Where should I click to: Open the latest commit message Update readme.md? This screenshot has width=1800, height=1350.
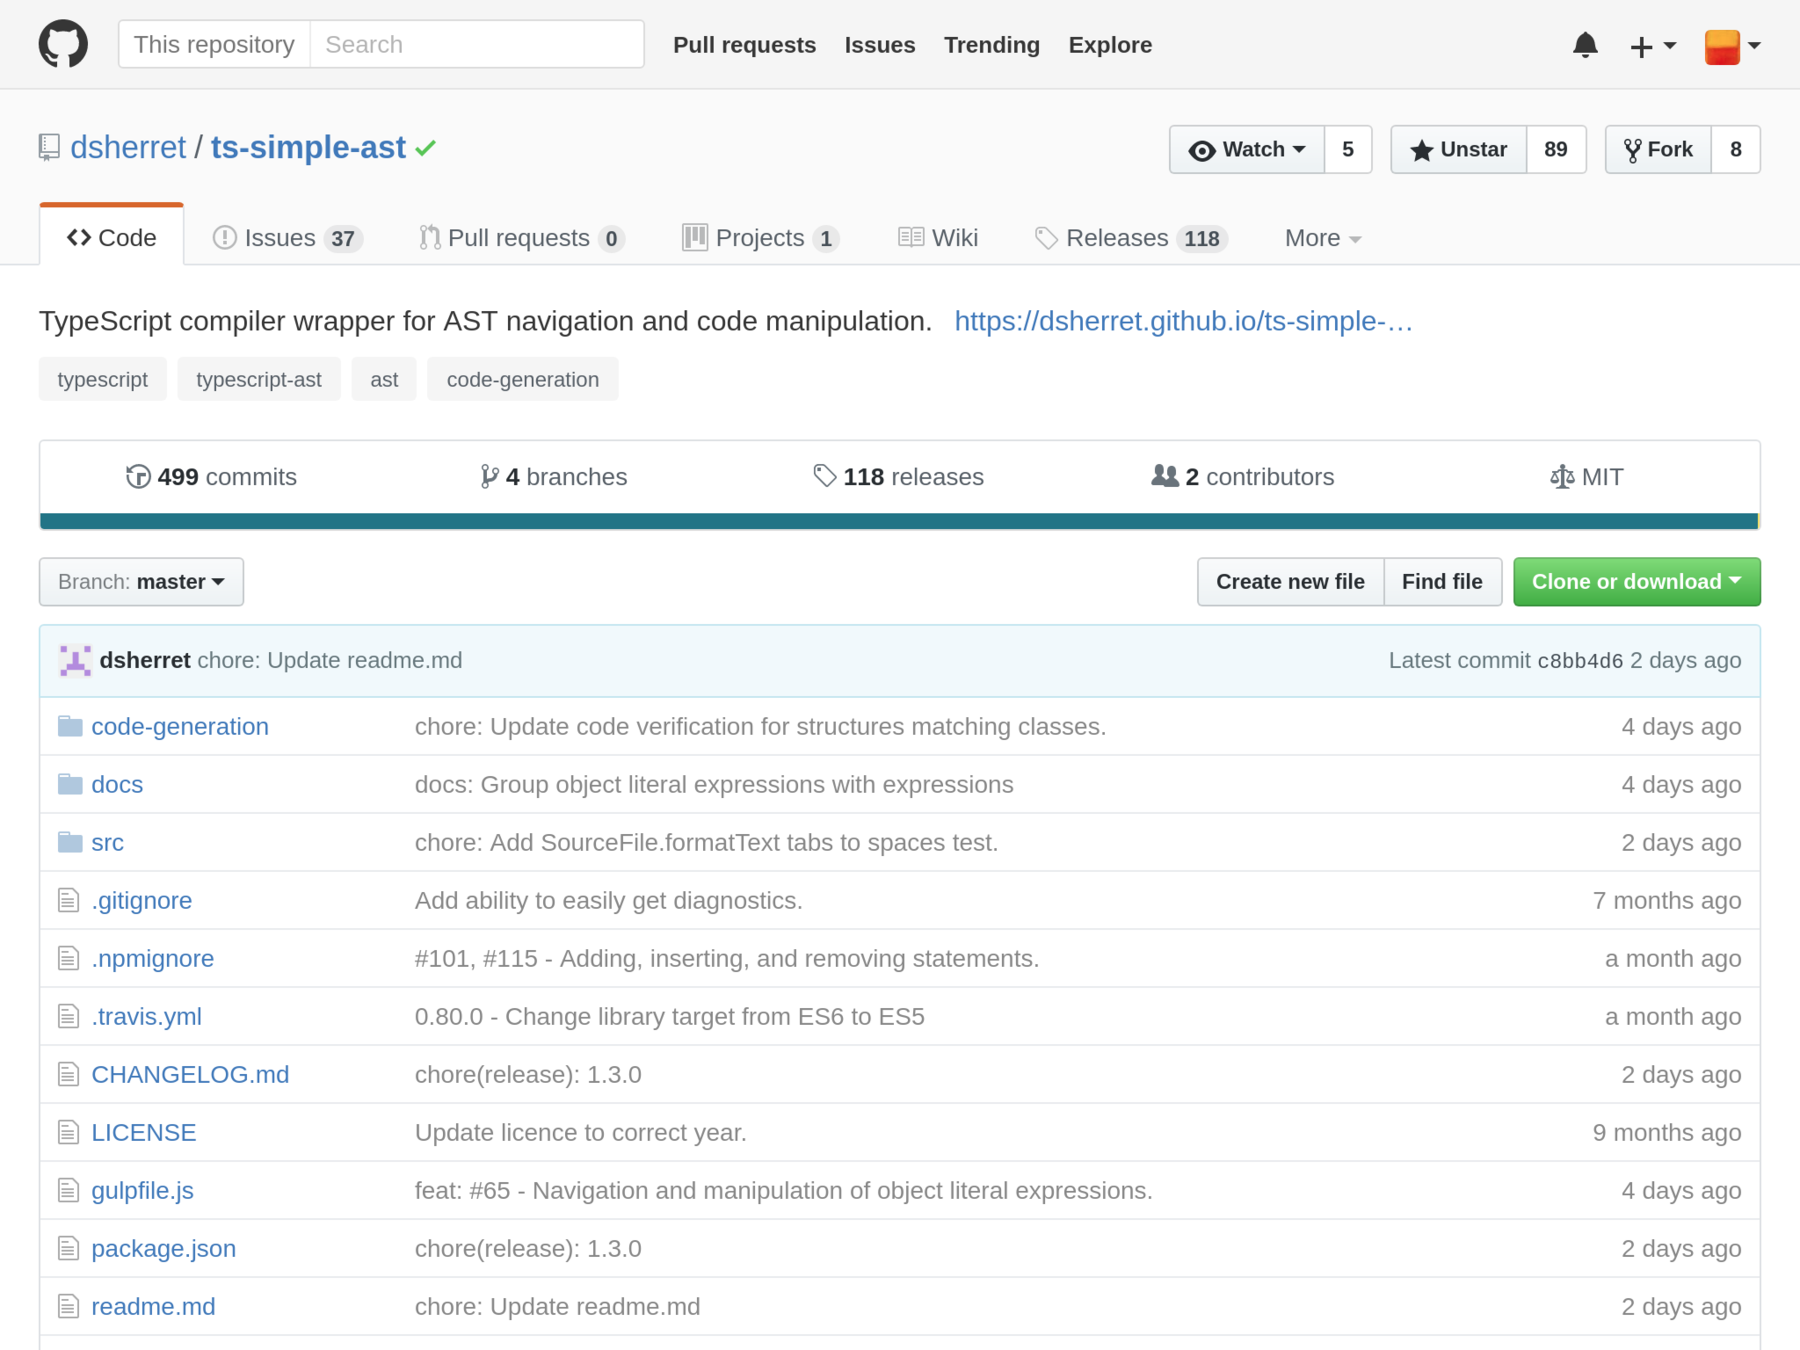click(330, 661)
